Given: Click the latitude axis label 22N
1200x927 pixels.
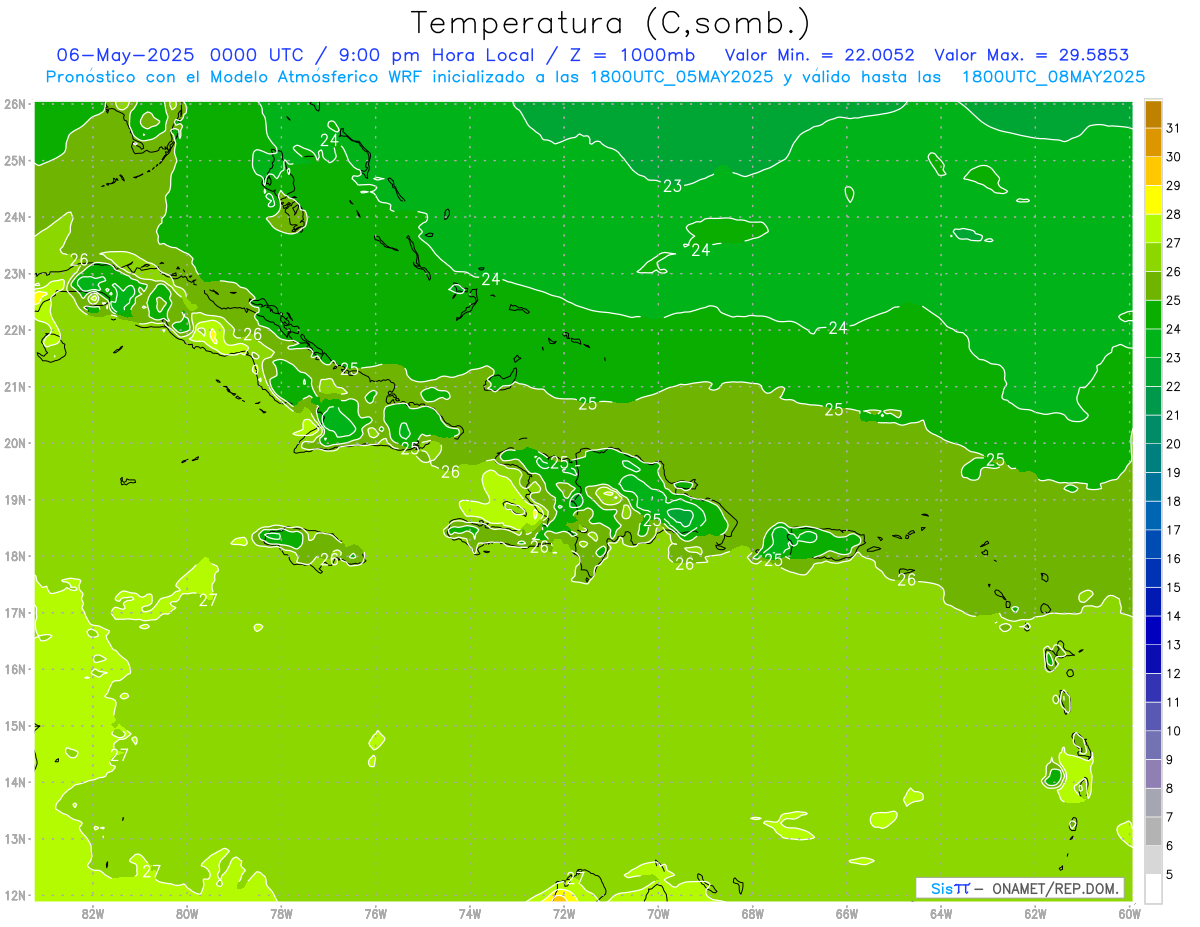Looking at the screenshot, I should tap(15, 330).
